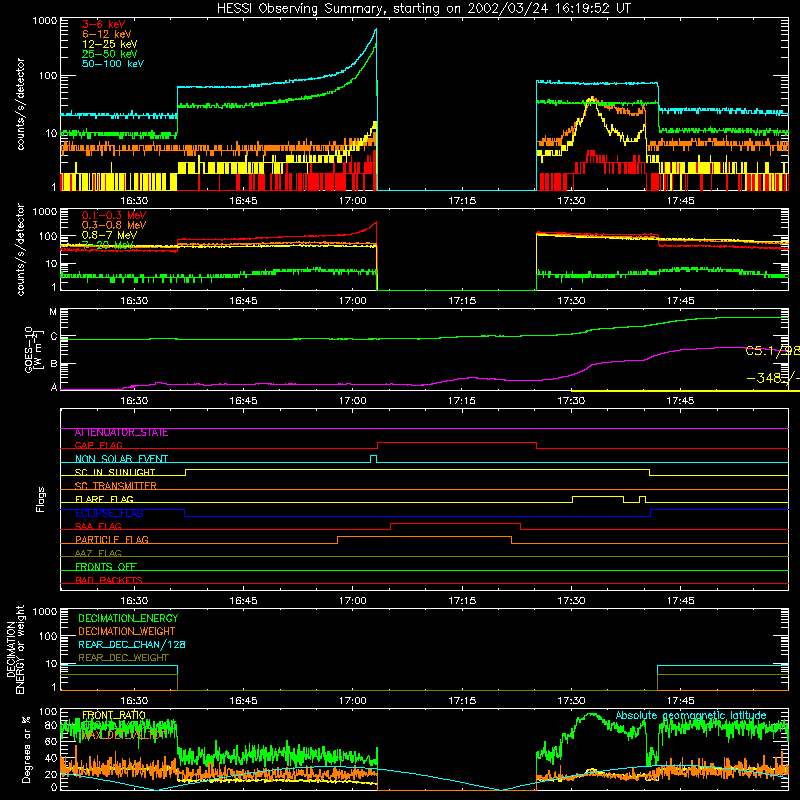800x800 pixels.
Task: Click the orange 0.3-0.8 MeV legend label
Action: [114, 225]
